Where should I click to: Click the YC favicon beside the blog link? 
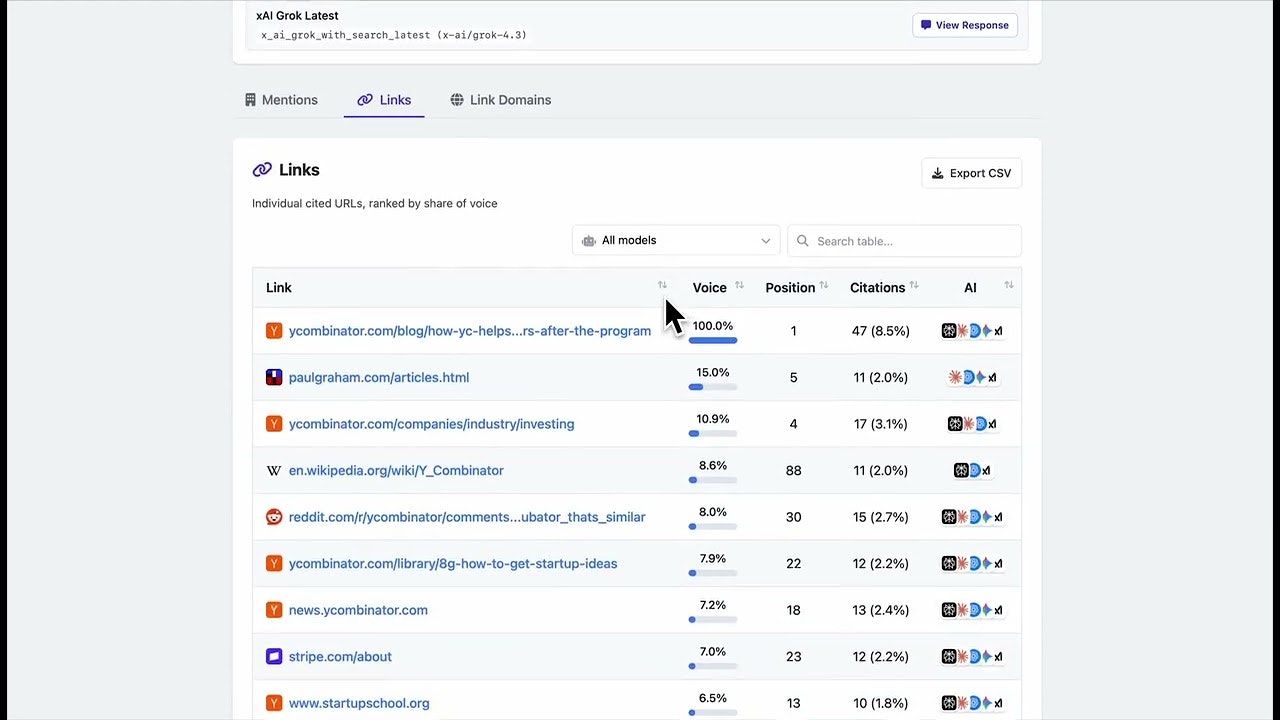pos(274,331)
